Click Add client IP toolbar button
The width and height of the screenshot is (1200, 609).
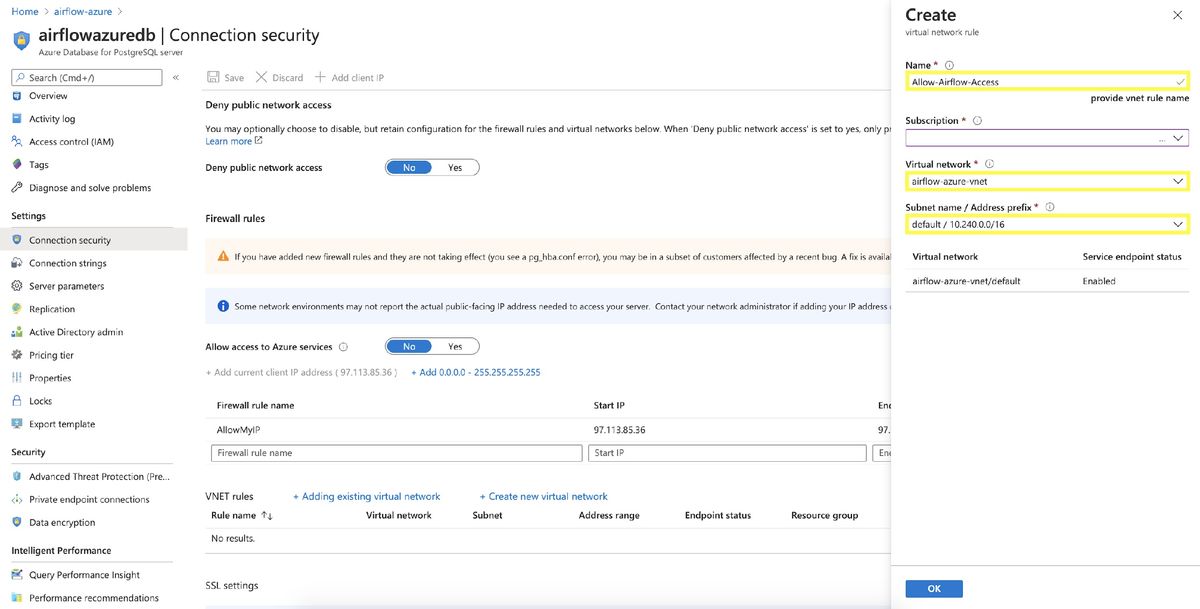(x=349, y=77)
